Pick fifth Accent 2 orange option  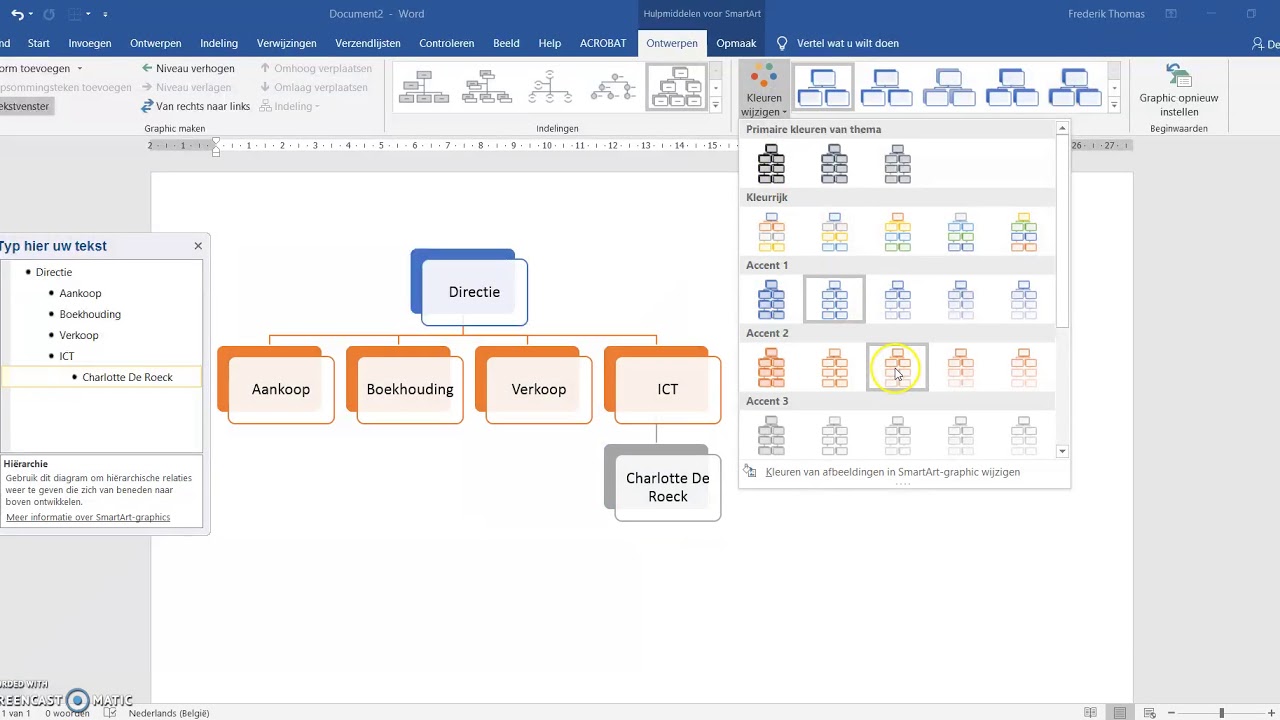pyautogui.click(x=1023, y=368)
